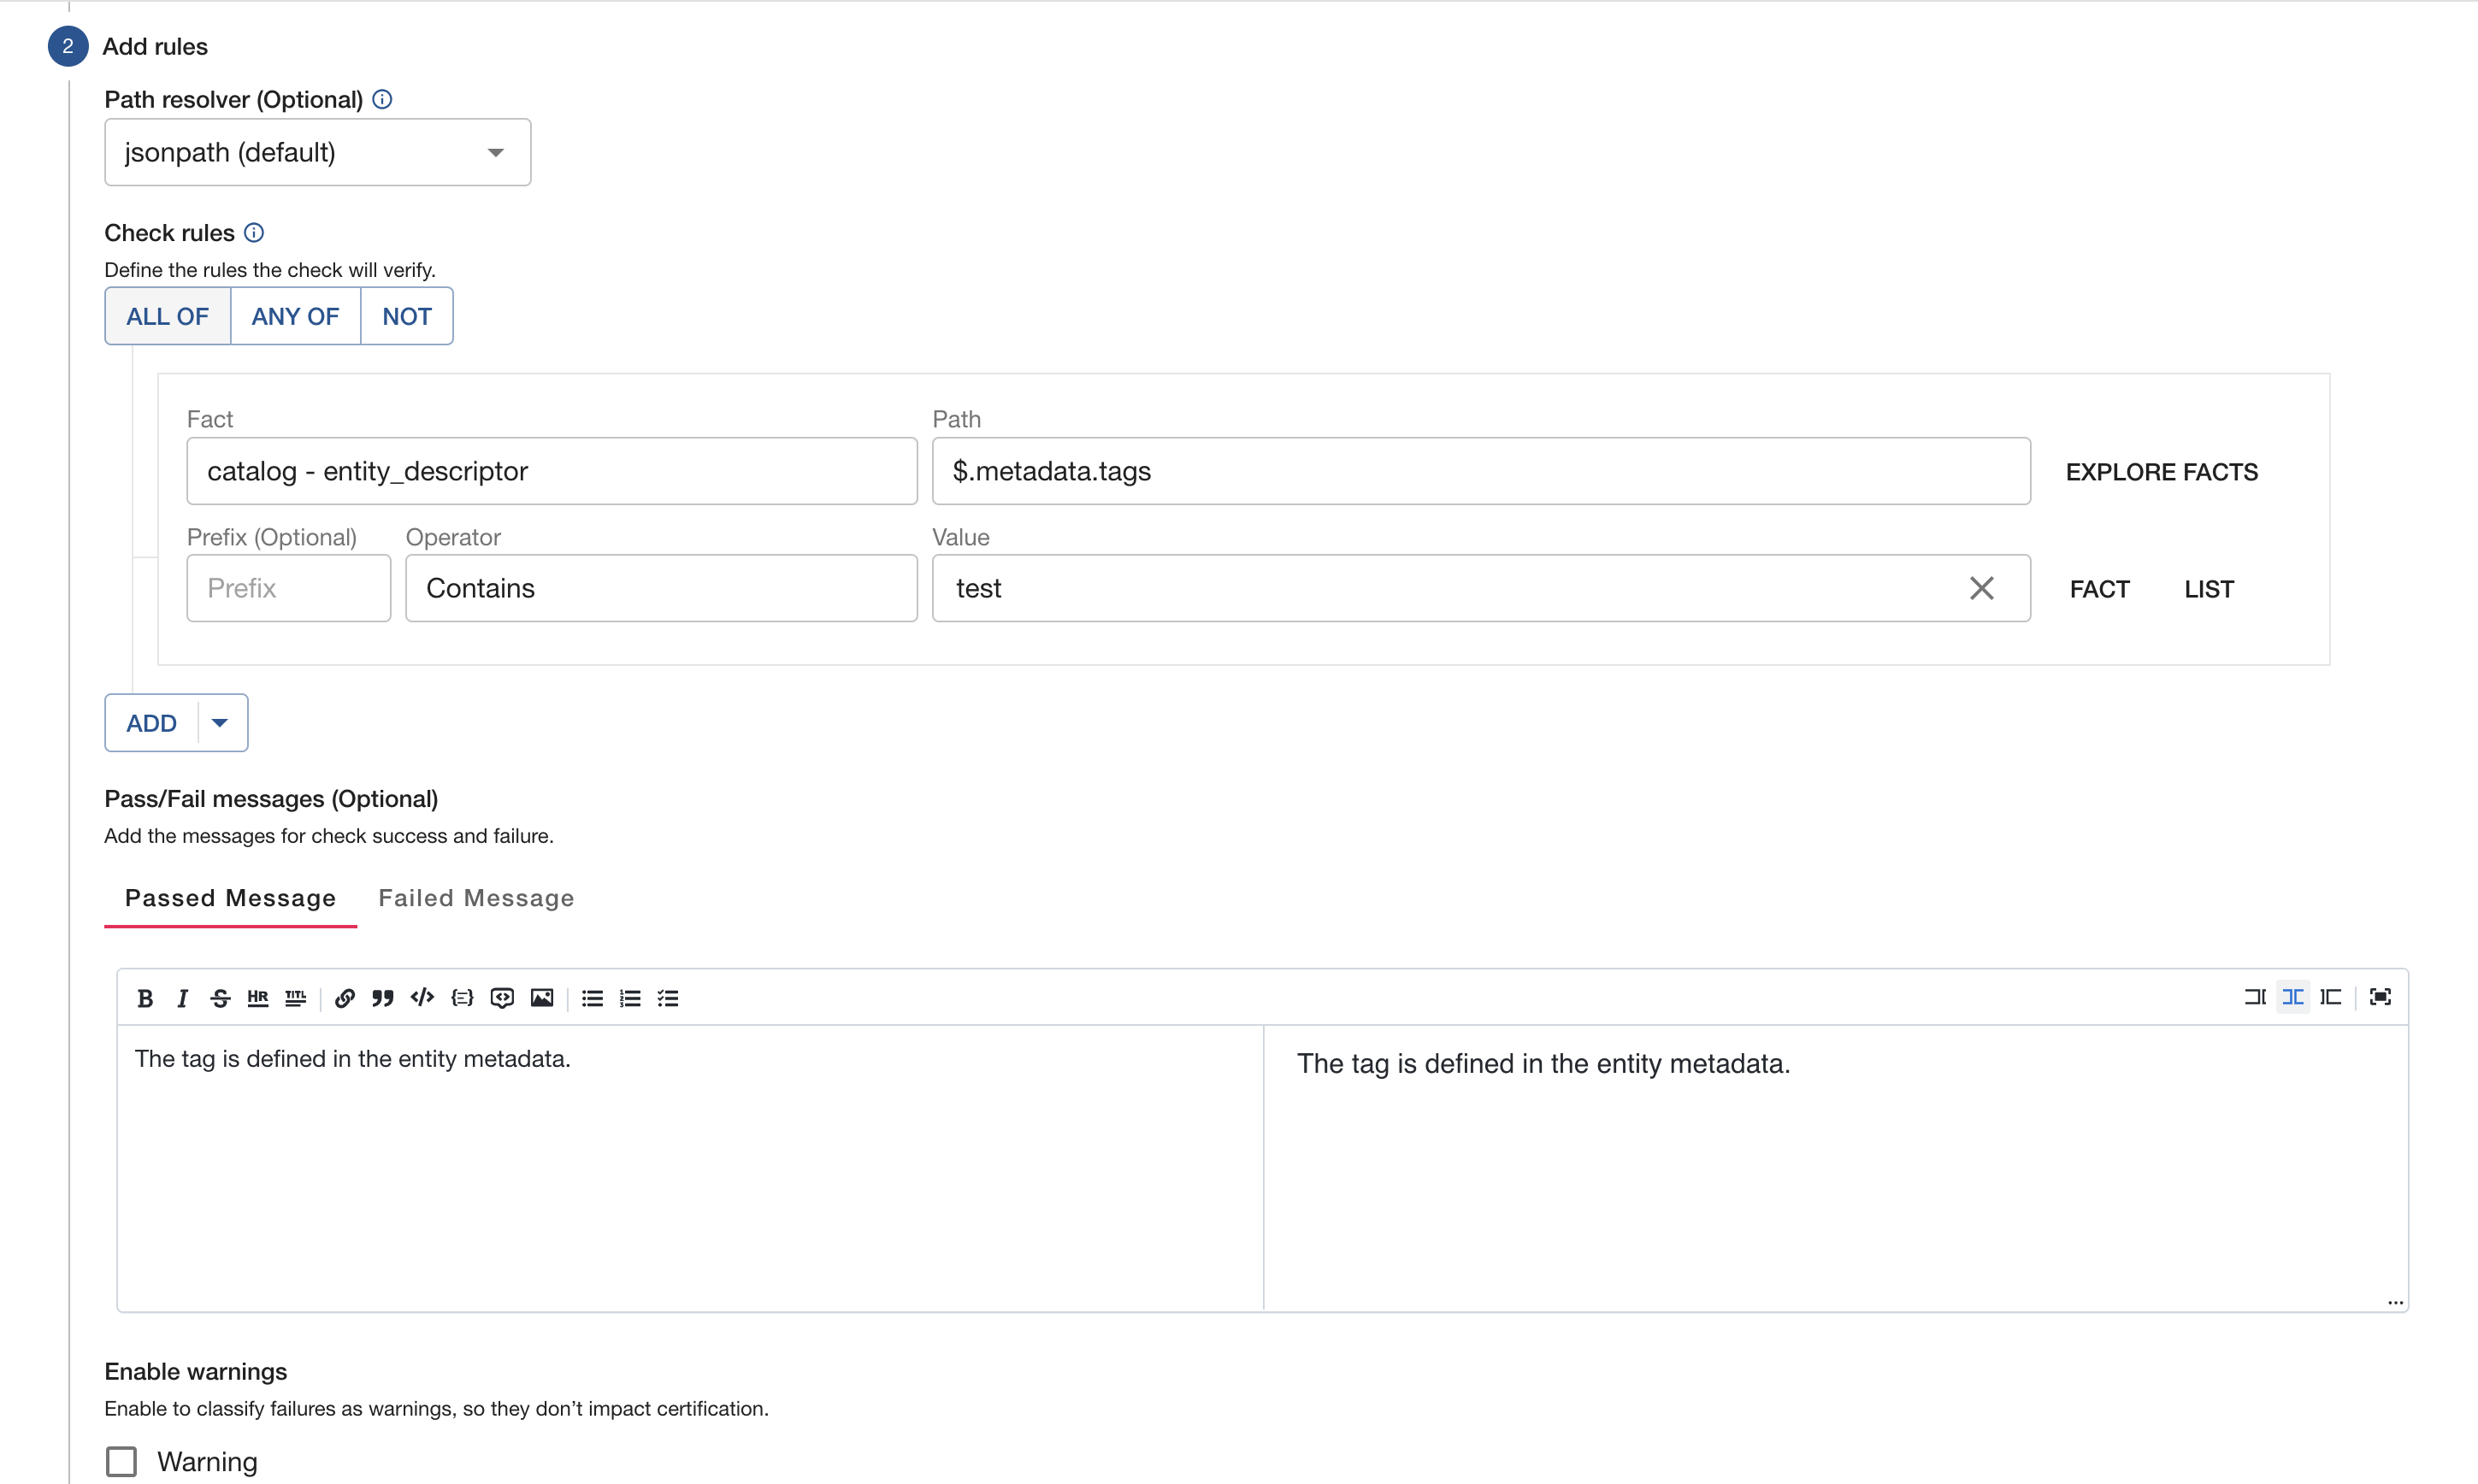Switch to Failed Message tab
This screenshot has width=2478, height=1484.
click(475, 898)
